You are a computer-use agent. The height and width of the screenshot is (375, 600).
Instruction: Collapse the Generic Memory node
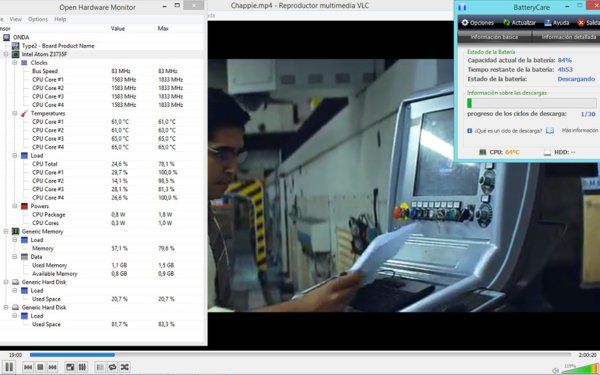[6, 232]
